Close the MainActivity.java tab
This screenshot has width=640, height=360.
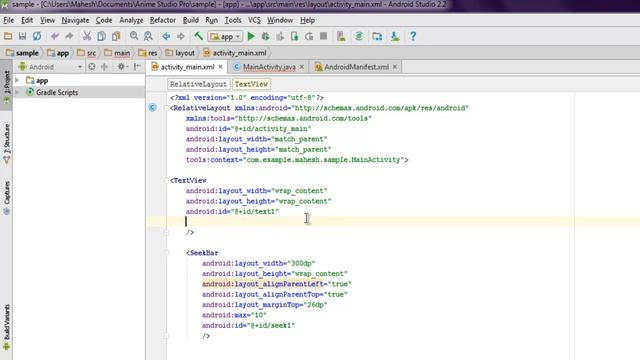(302, 67)
